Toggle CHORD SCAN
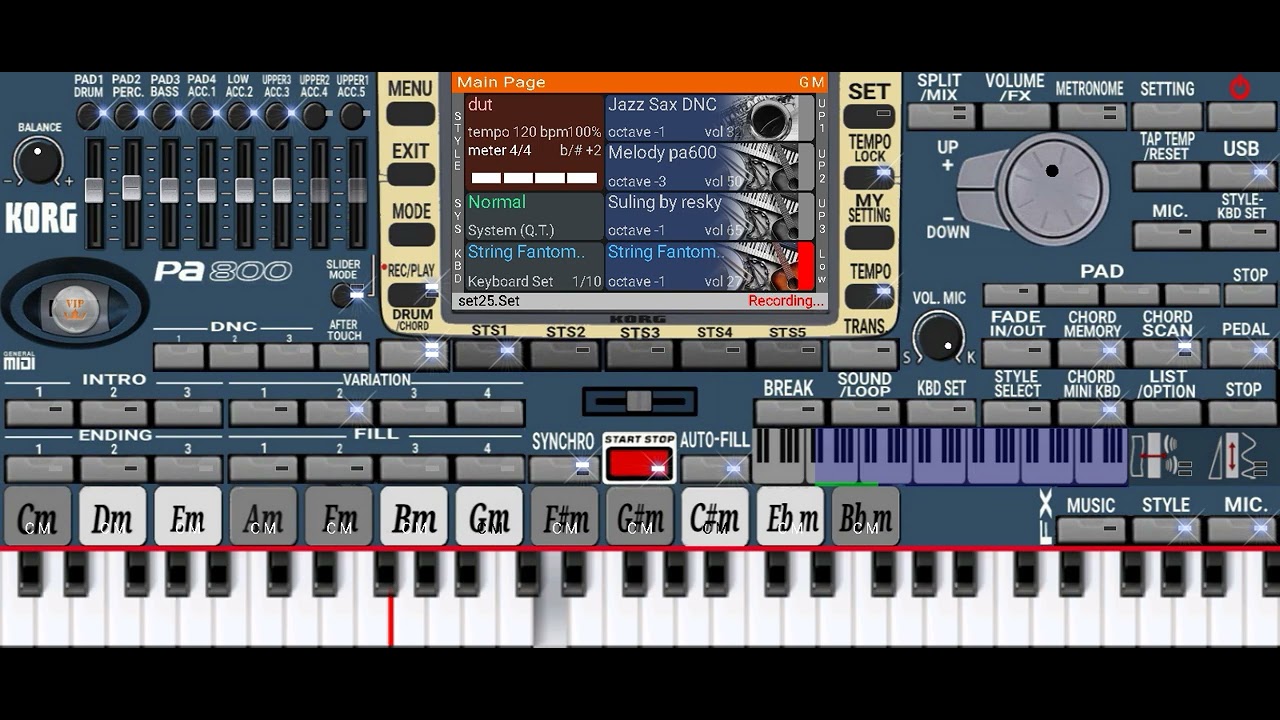The width and height of the screenshot is (1280, 720). (x=1166, y=352)
